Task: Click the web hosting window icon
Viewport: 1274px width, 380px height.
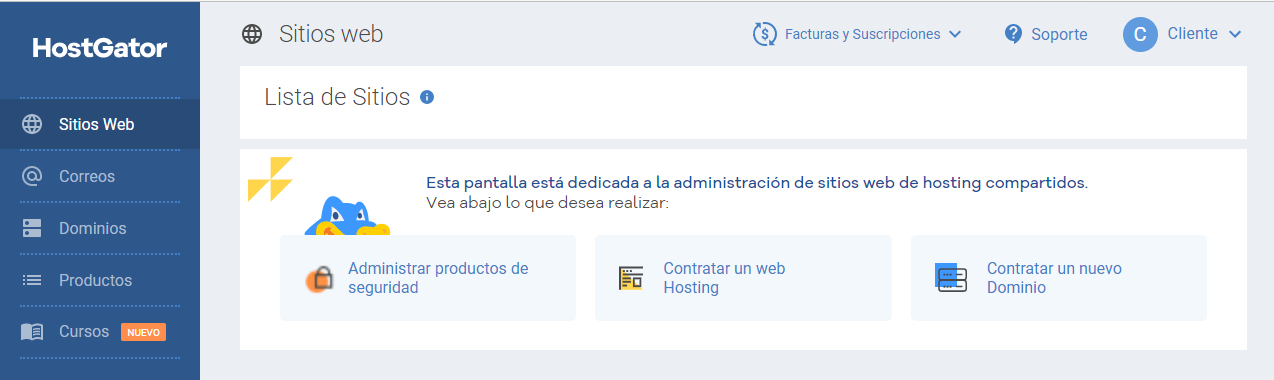Action: tap(631, 278)
